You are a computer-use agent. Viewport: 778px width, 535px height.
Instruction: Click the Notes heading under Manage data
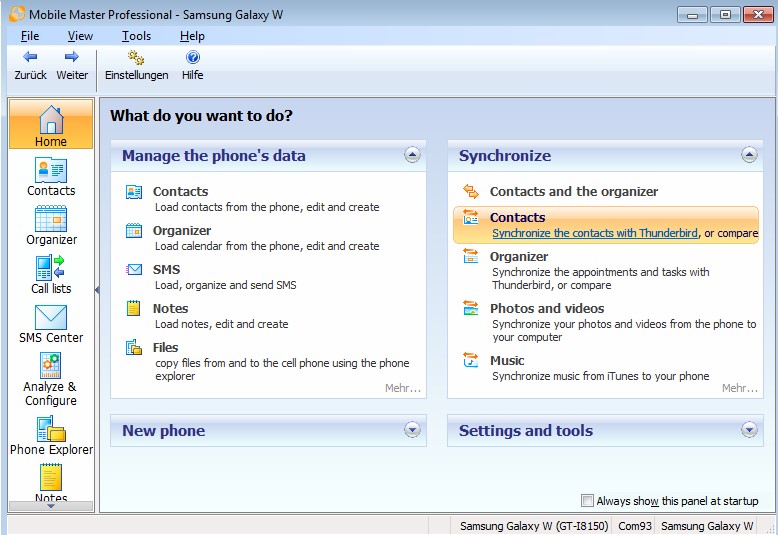pyautogui.click(x=170, y=309)
